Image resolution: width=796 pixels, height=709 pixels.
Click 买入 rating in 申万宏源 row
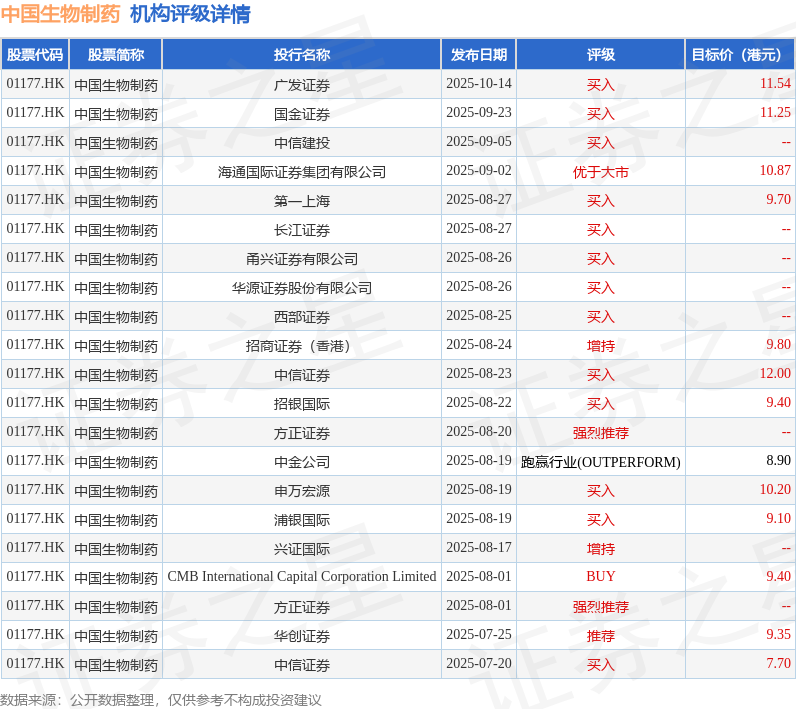[601, 490]
